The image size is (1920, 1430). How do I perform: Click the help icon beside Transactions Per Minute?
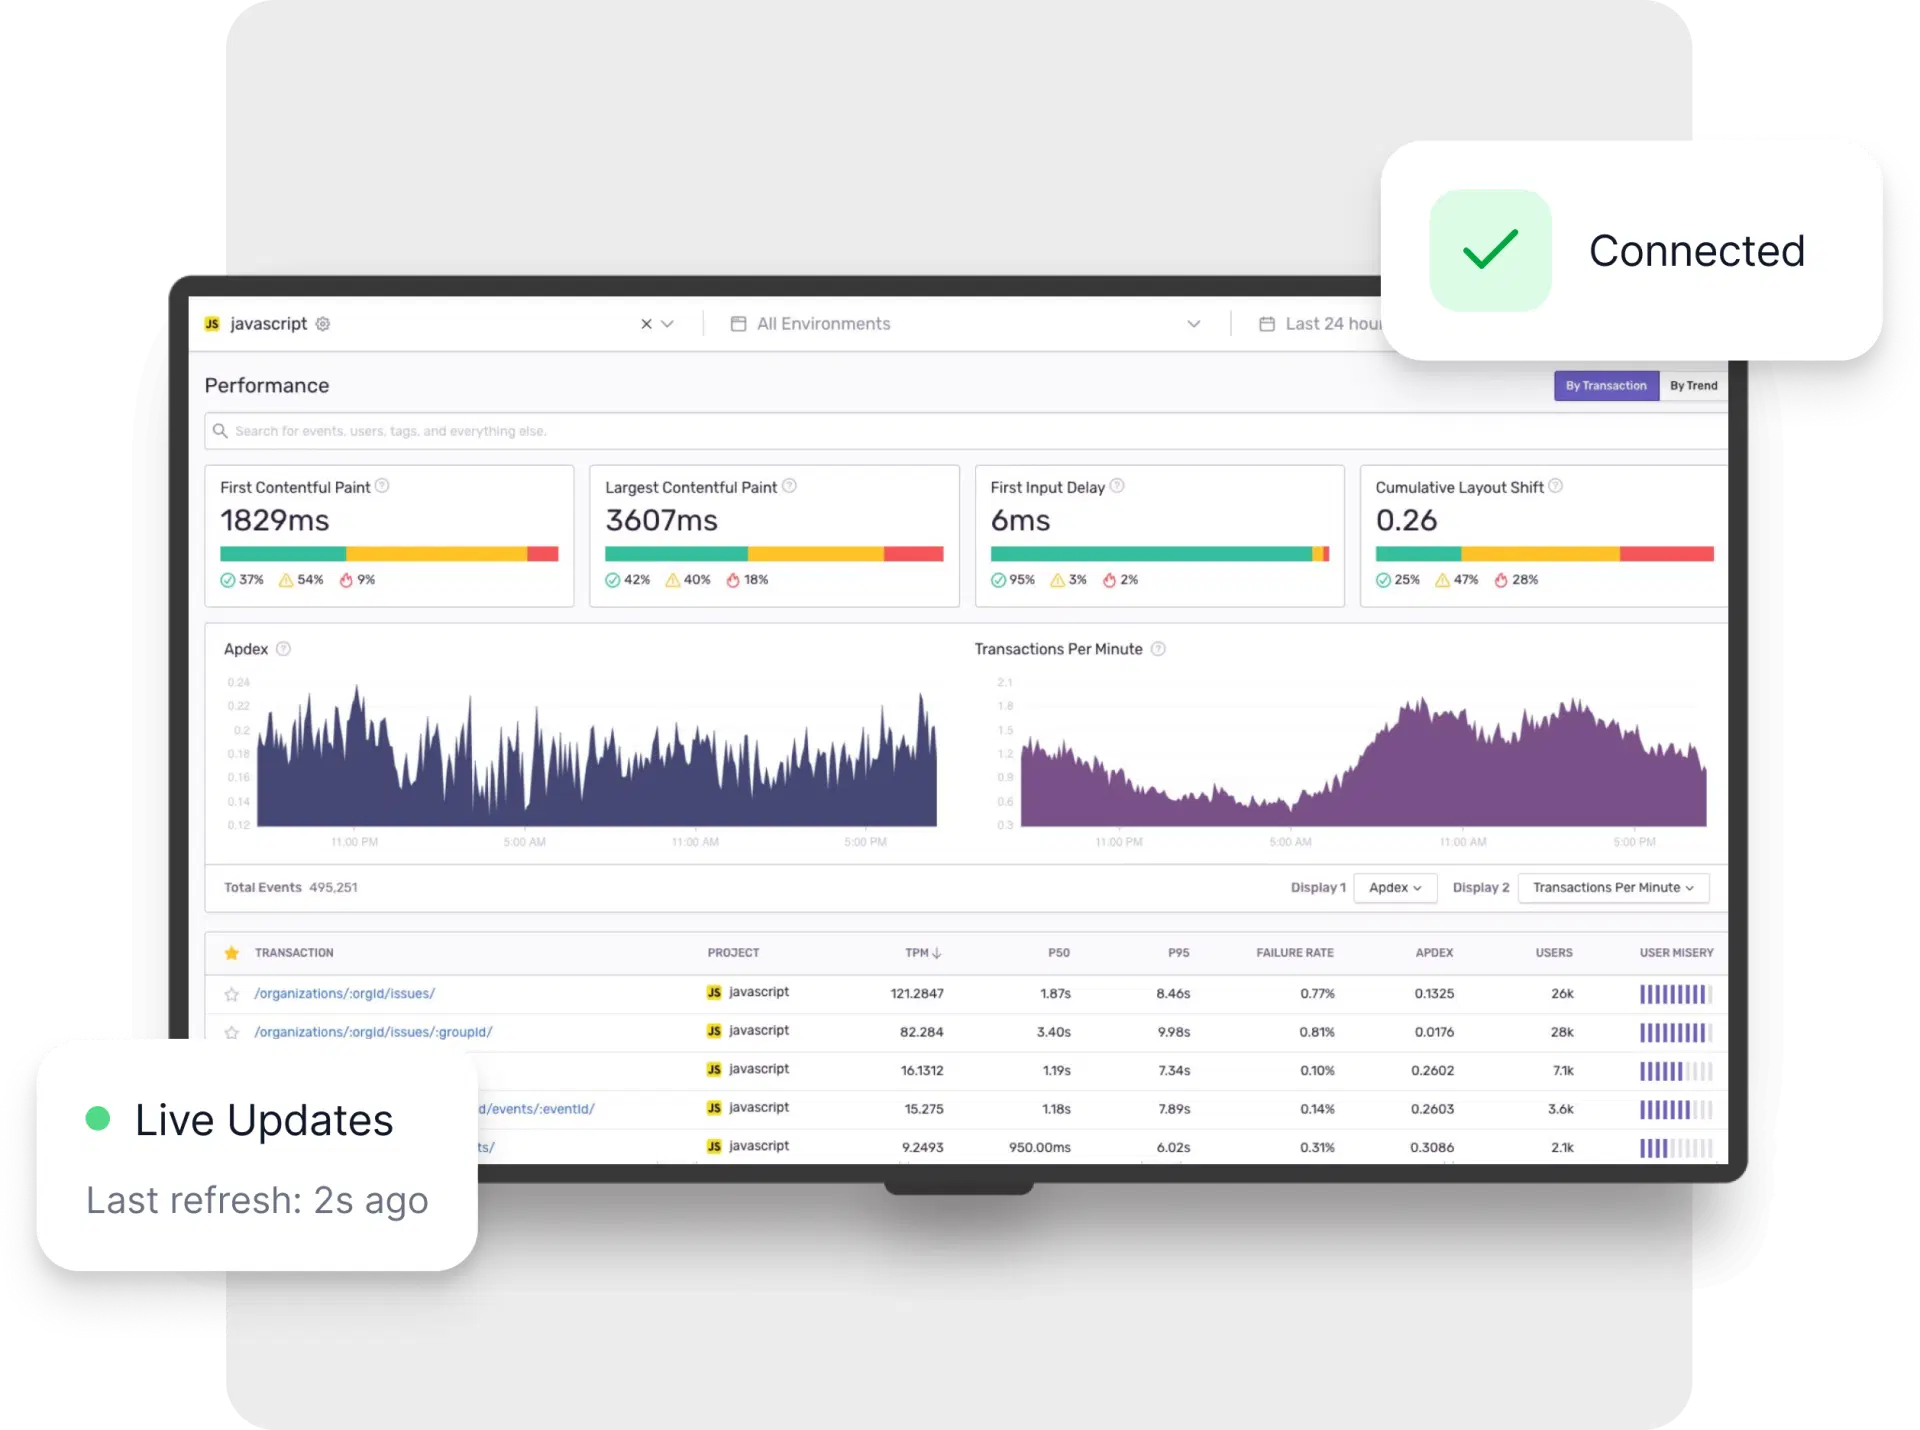click(1158, 649)
